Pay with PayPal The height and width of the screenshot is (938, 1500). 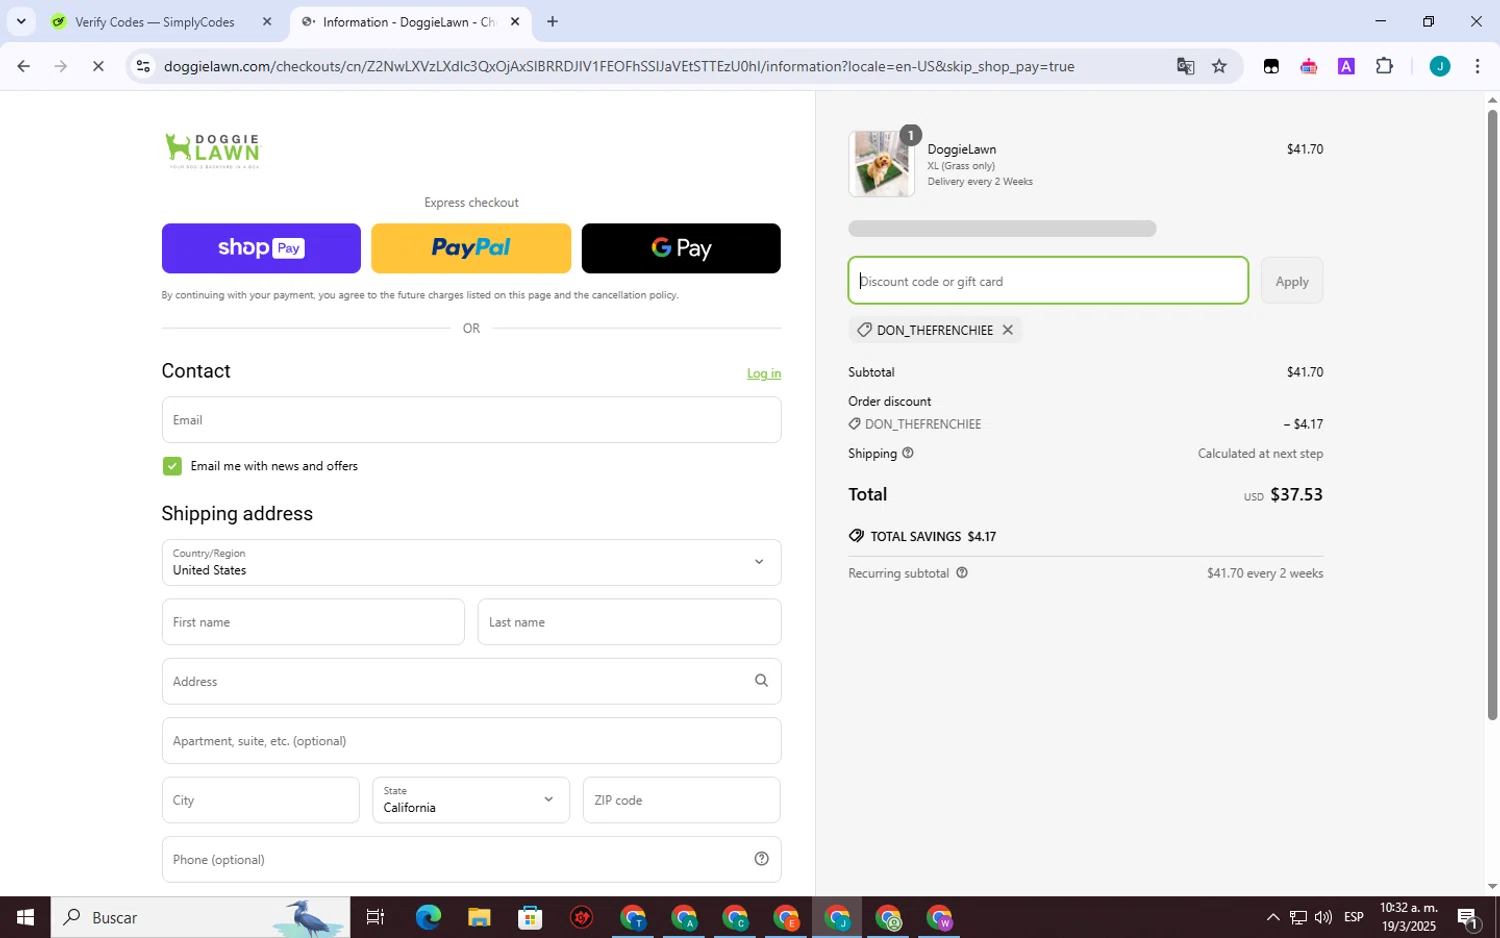click(471, 248)
